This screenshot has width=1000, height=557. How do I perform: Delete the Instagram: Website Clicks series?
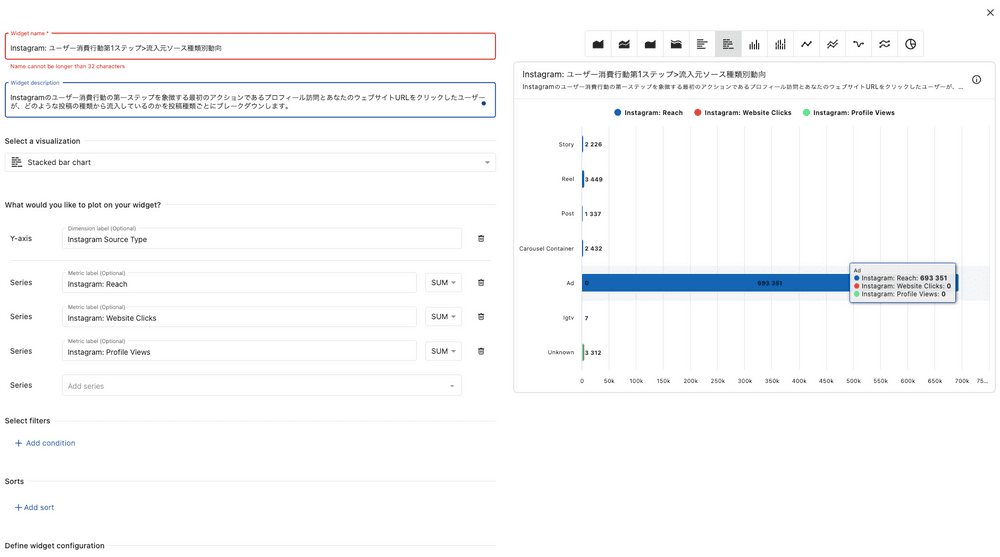pyautogui.click(x=481, y=317)
